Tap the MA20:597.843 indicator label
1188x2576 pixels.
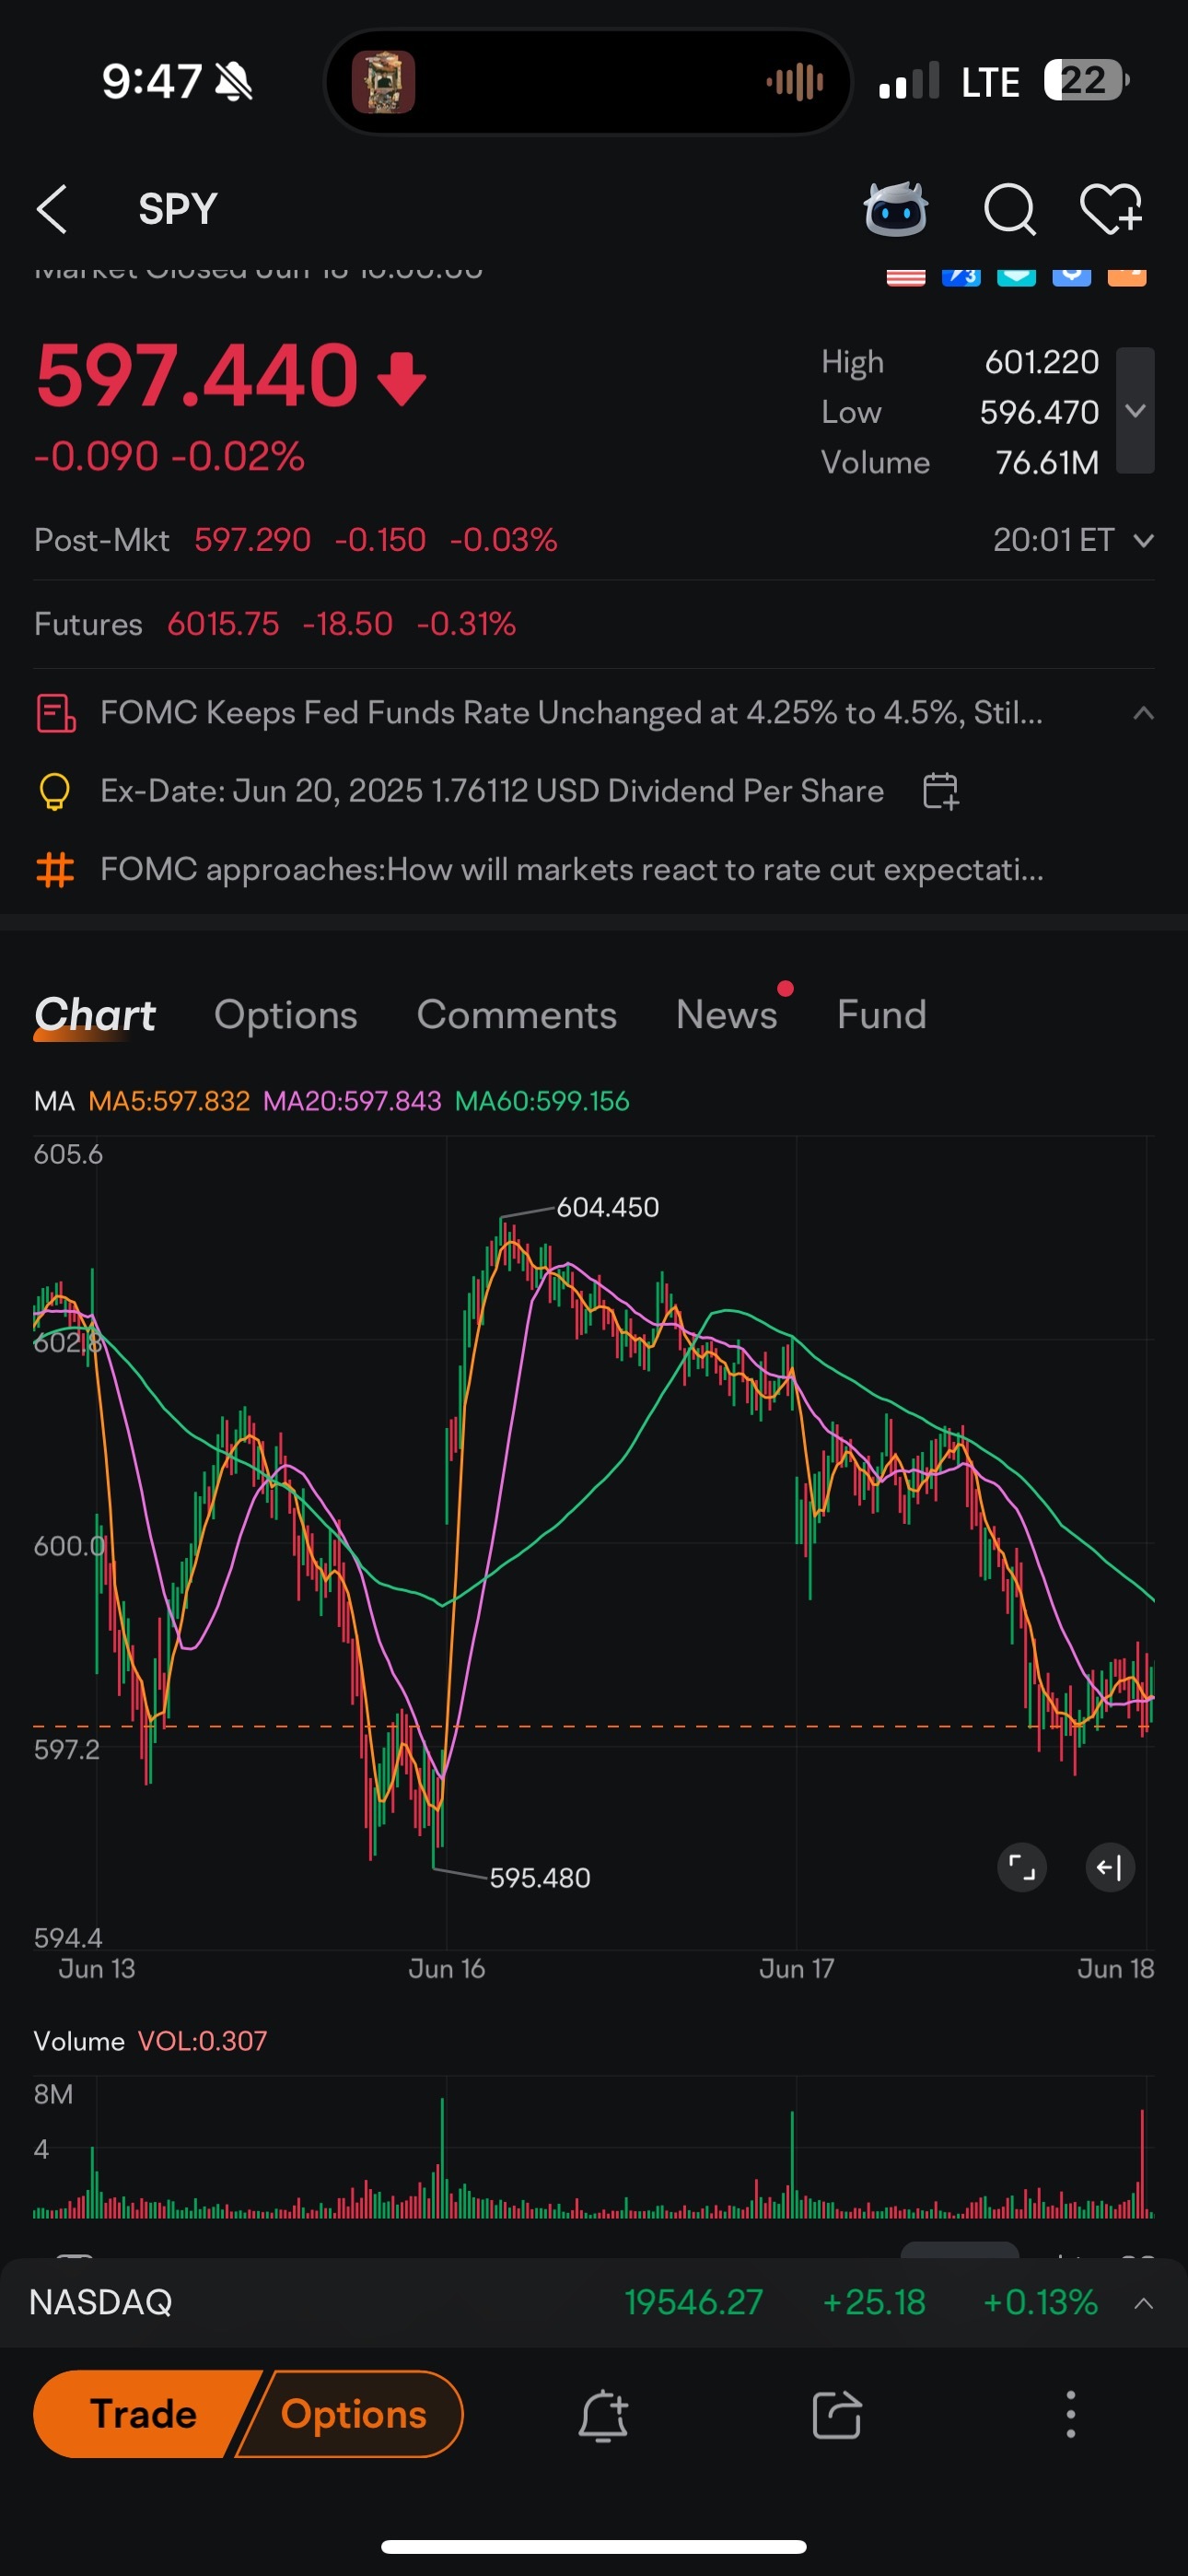pos(352,1101)
